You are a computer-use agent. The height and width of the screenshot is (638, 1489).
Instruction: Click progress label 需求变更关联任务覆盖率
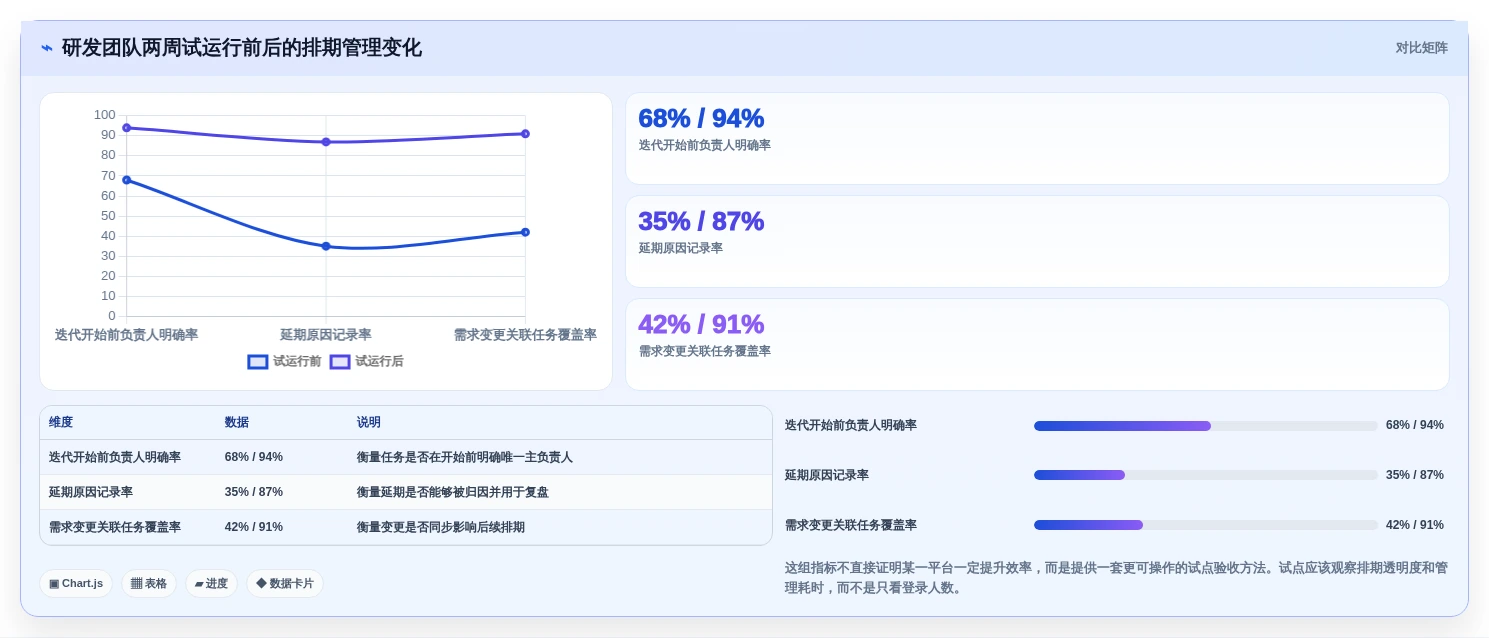click(x=851, y=525)
